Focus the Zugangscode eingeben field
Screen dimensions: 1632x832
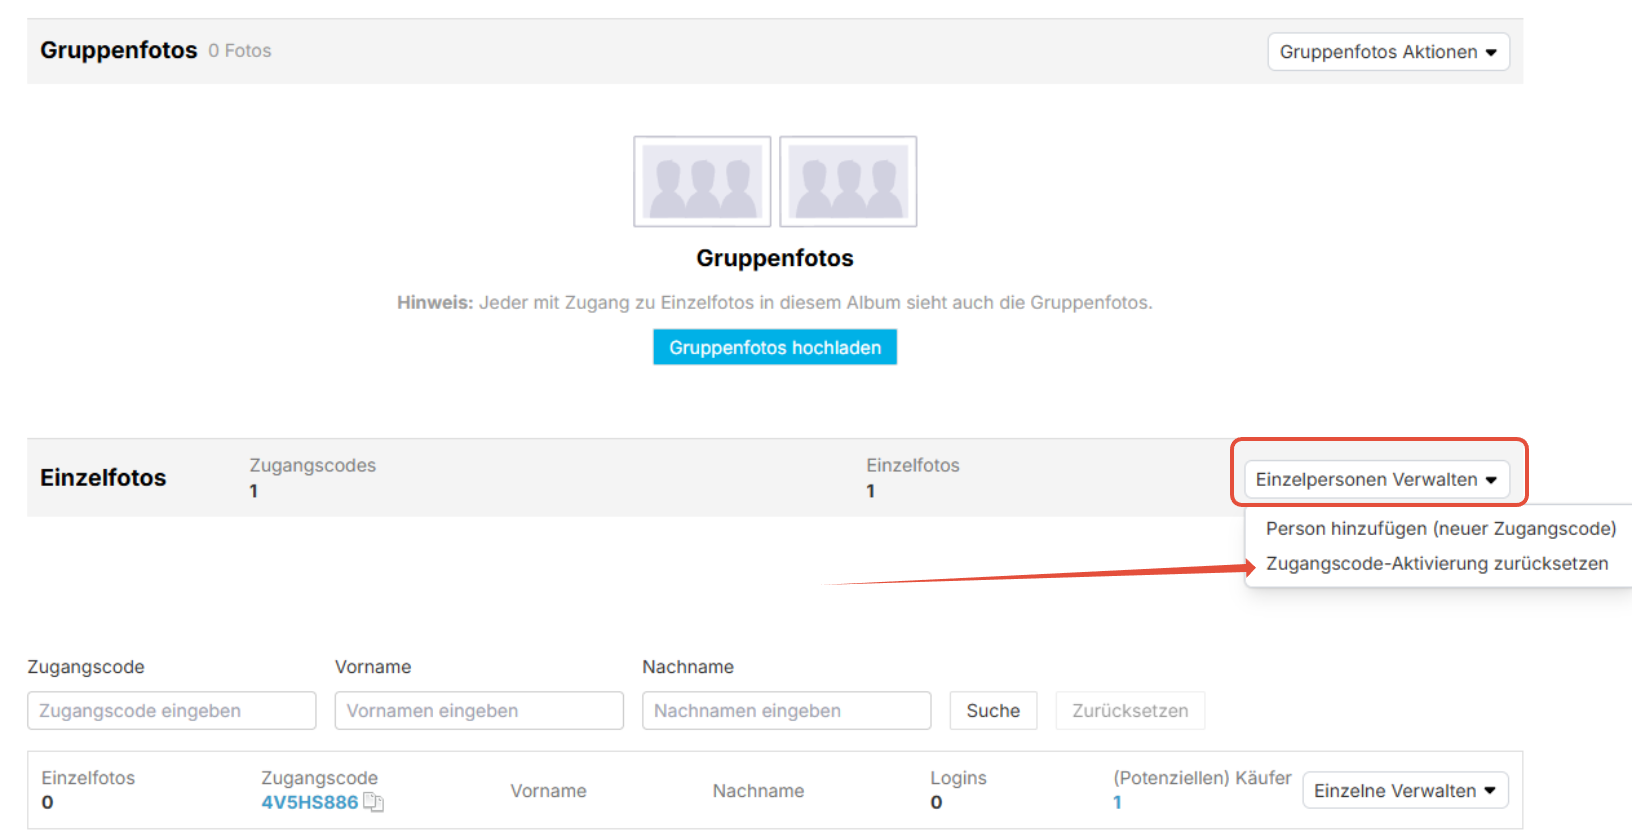click(172, 711)
